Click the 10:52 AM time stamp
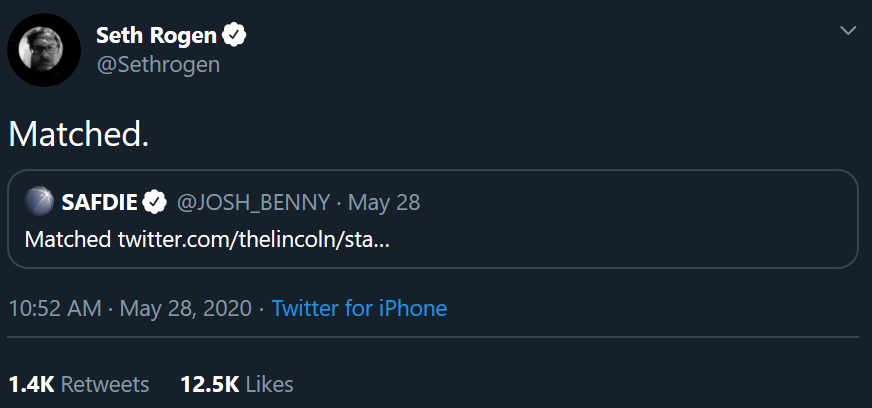The height and width of the screenshot is (408, 872). point(54,308)
